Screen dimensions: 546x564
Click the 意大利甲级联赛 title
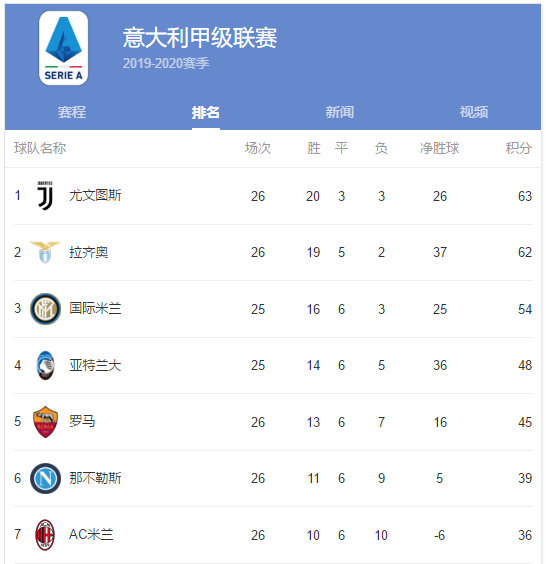pos(200,37)
